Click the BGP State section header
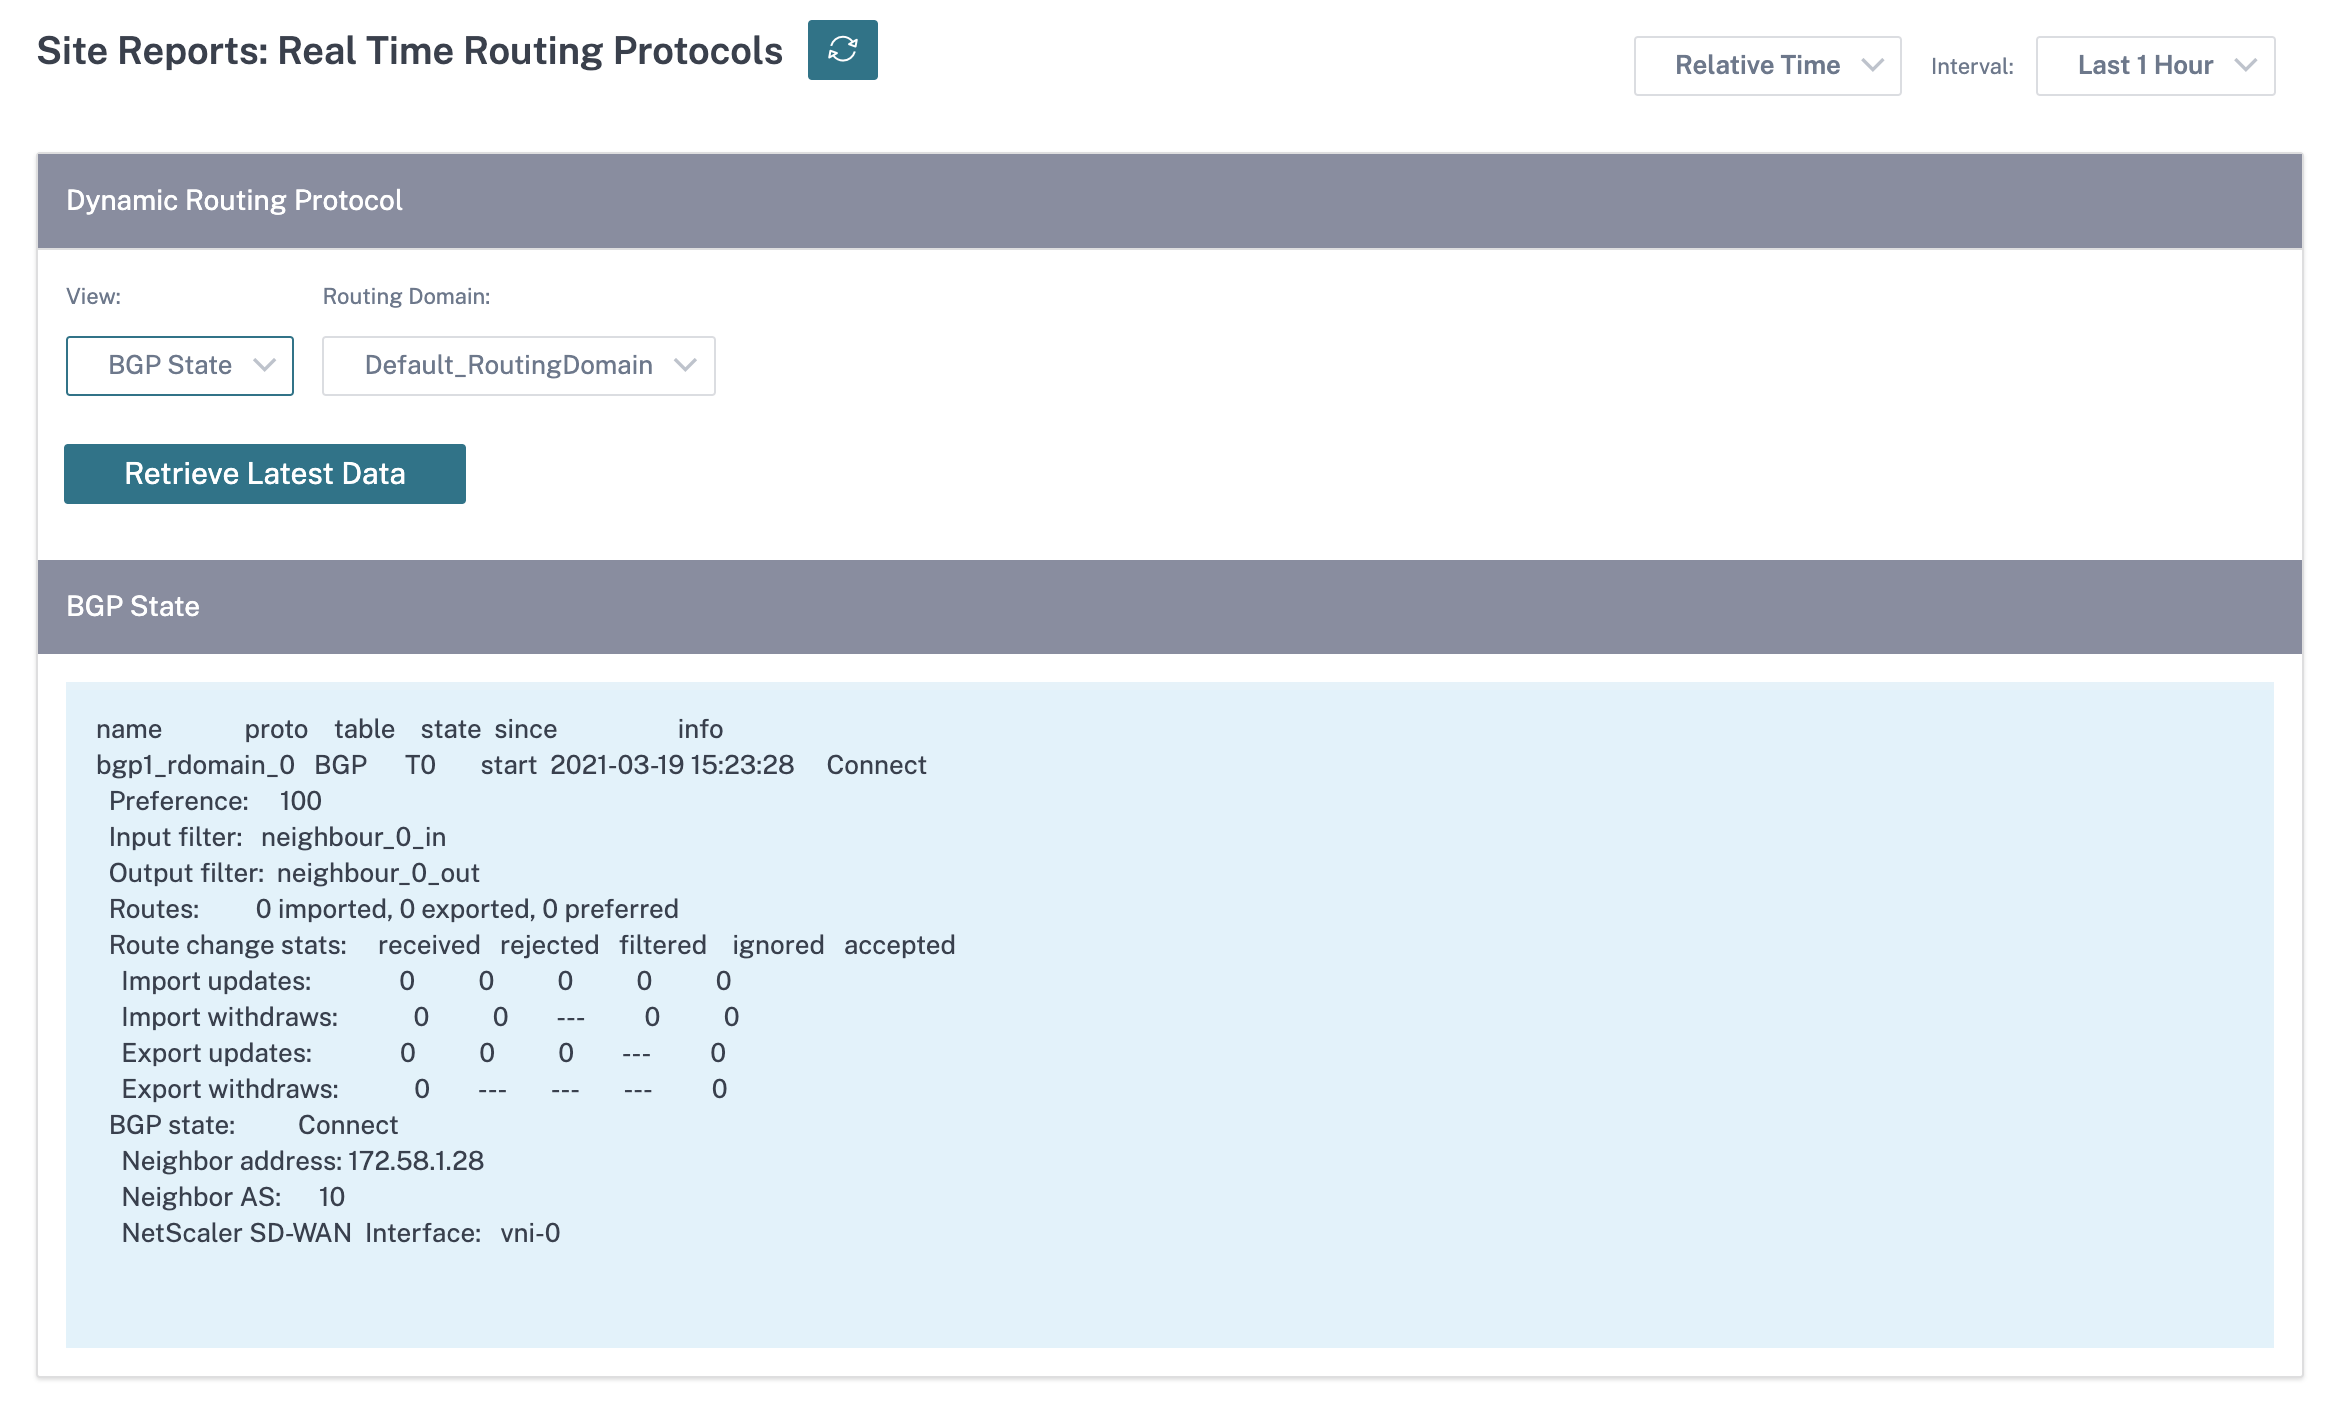 point(1170,607)
